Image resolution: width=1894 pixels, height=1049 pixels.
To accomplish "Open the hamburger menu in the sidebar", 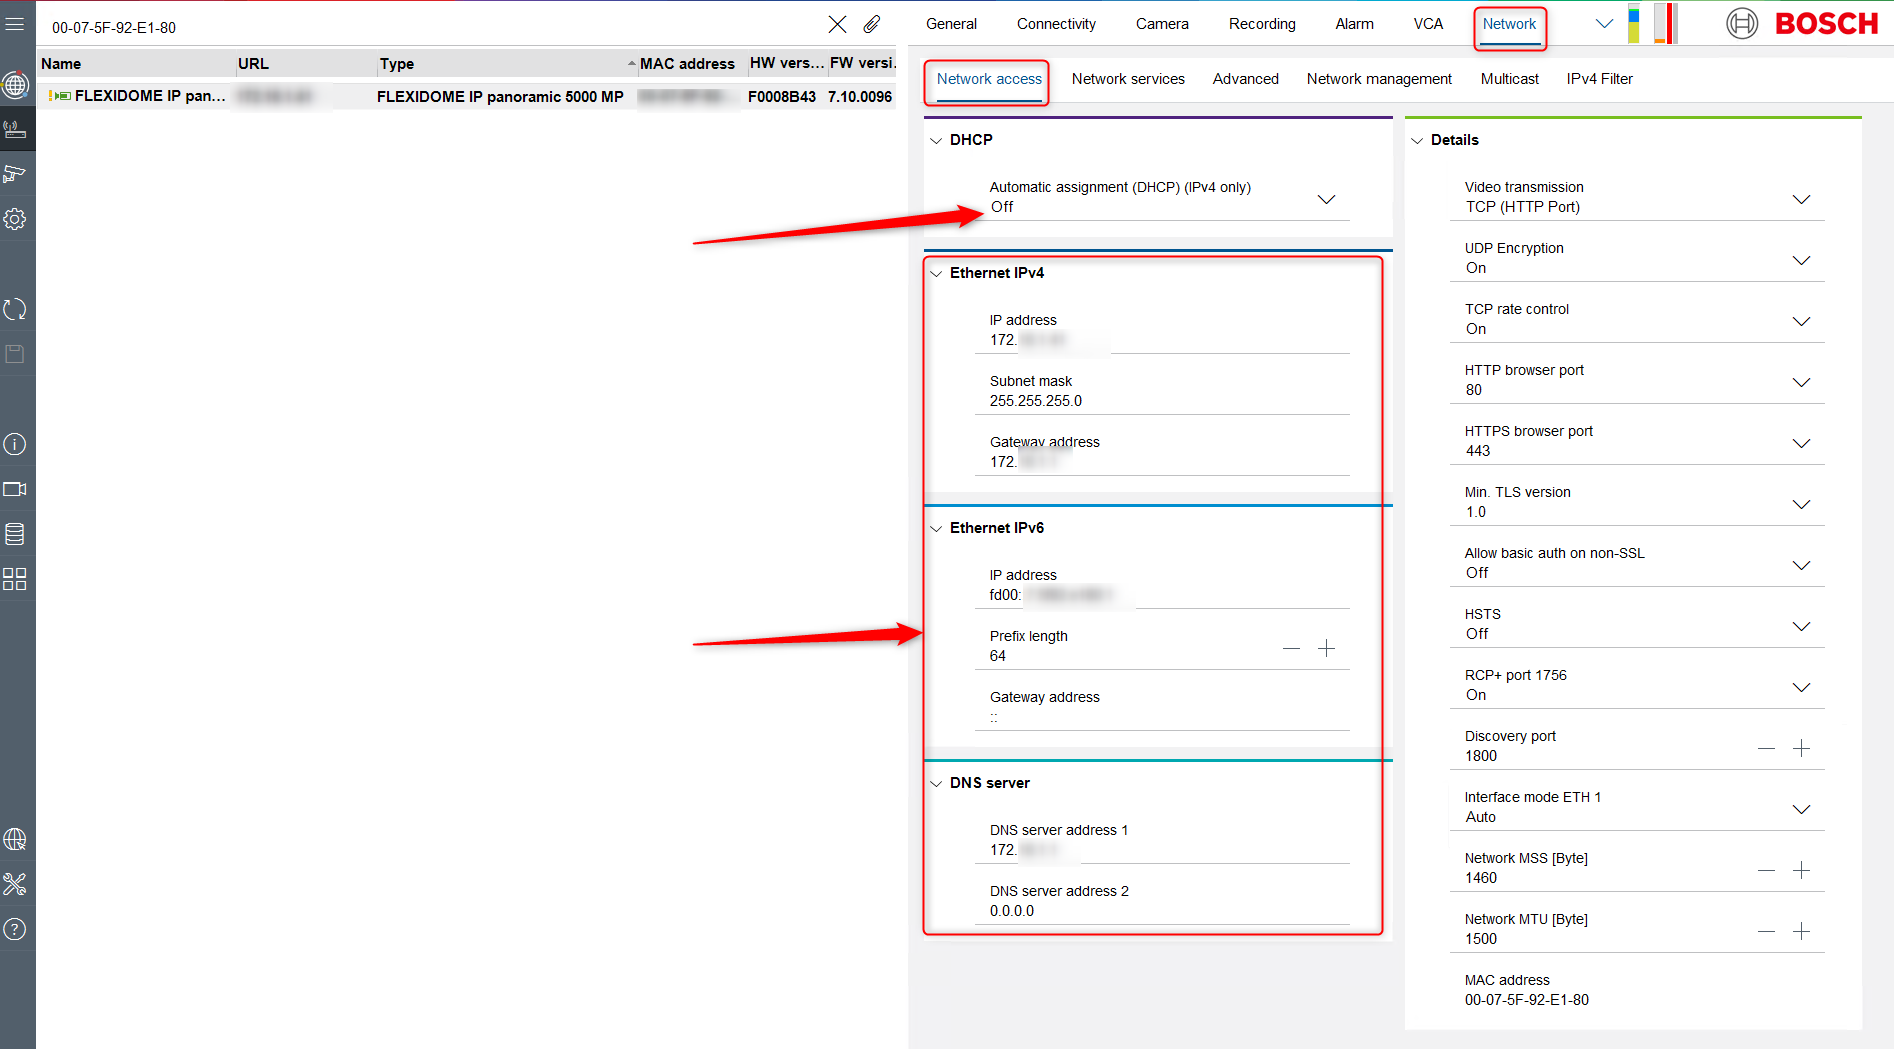I will 15,22.
